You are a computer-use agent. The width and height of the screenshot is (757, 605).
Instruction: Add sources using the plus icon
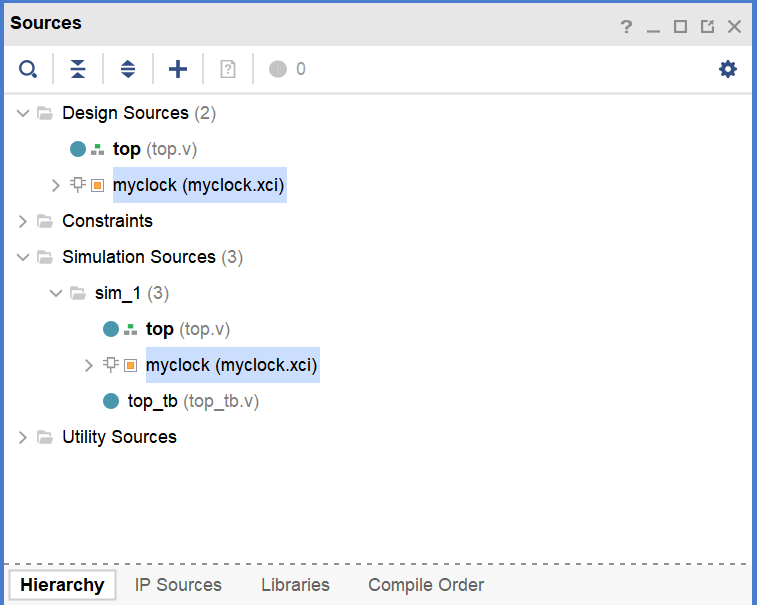click(x=178, y=69)
